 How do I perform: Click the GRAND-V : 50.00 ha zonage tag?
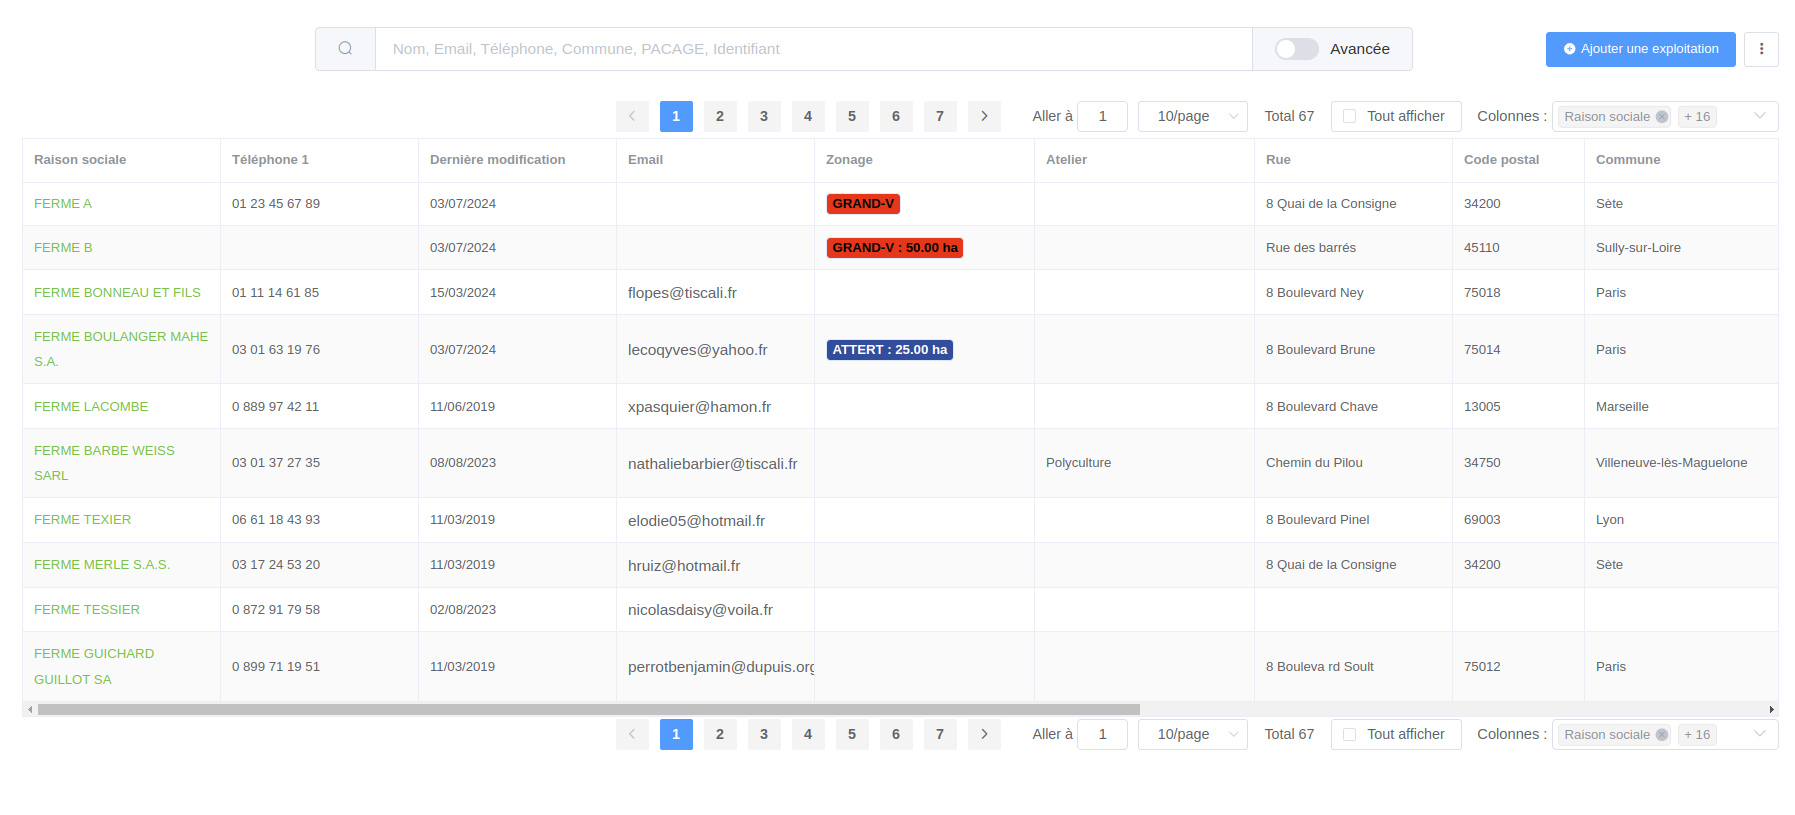point(895,248)
